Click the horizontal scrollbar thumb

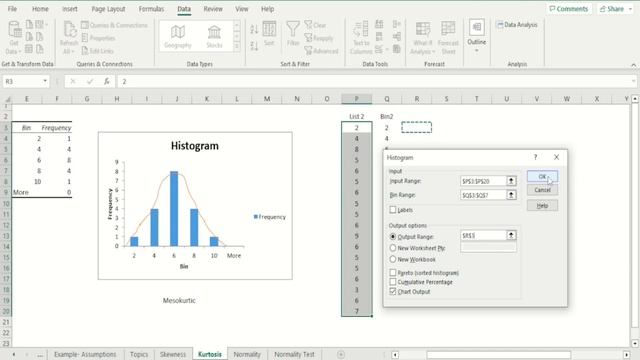(498, 355)
